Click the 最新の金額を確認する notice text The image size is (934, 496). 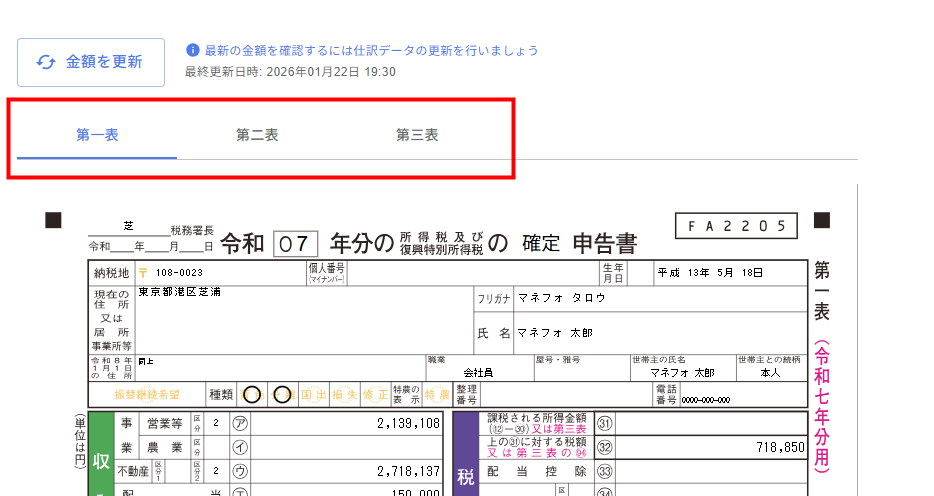[371, 50]
